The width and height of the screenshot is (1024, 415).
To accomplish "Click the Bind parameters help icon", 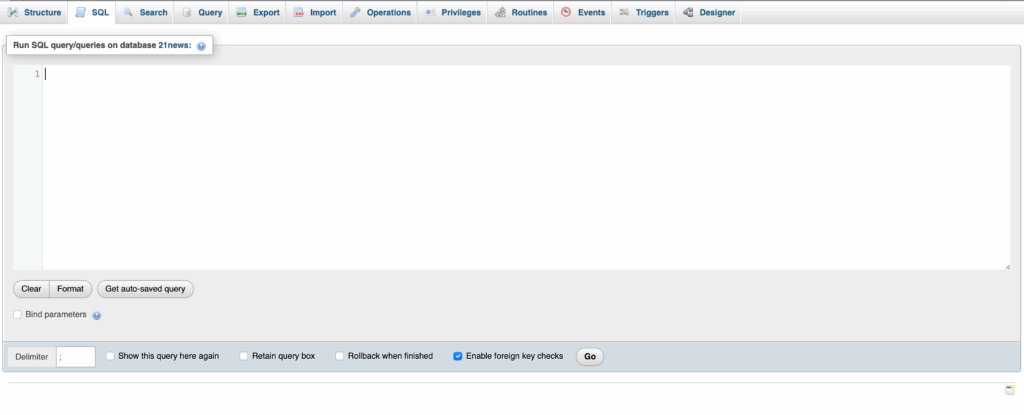I will click(x=97, y=316).
